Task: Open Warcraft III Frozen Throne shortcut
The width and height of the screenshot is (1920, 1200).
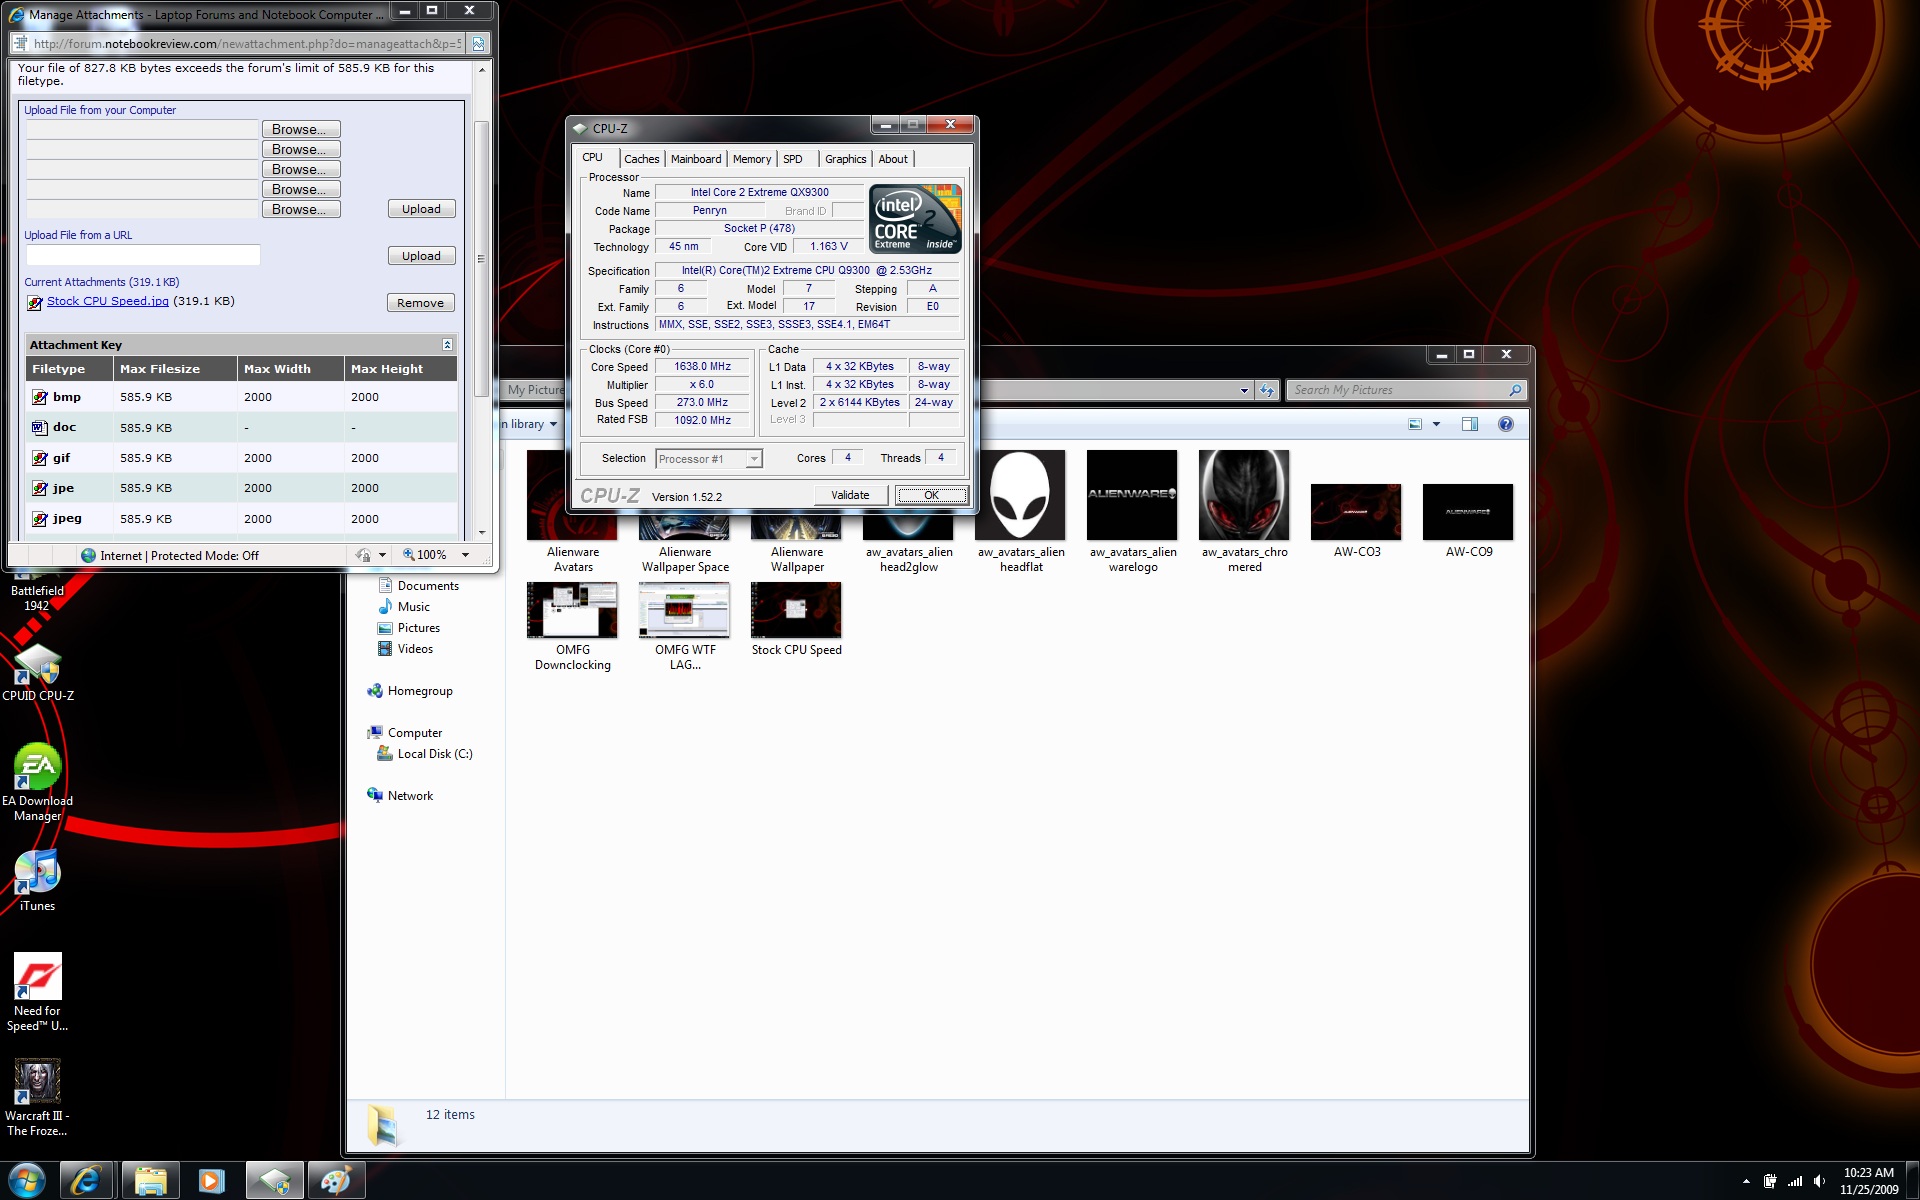Action: point(37,1097)
